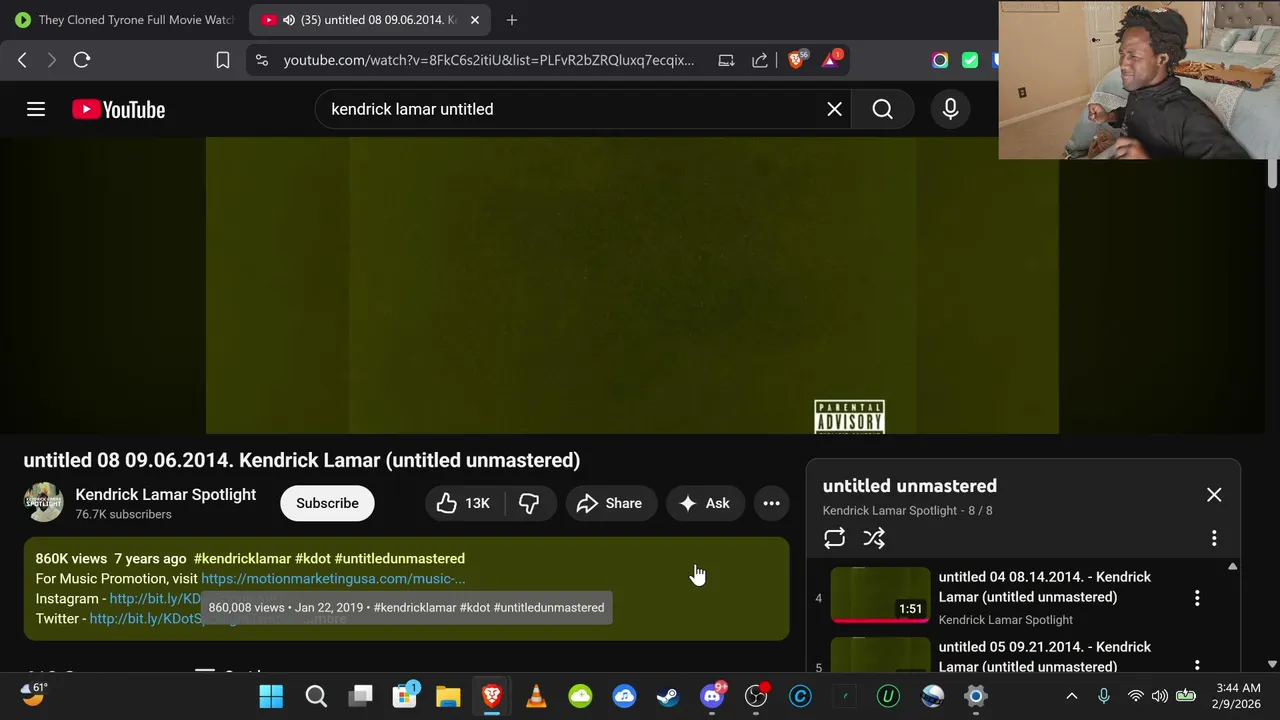Subscribe to Kendrick Lamar Spotlight
This screenshot has height=720, width=1280.
(327, 503)
